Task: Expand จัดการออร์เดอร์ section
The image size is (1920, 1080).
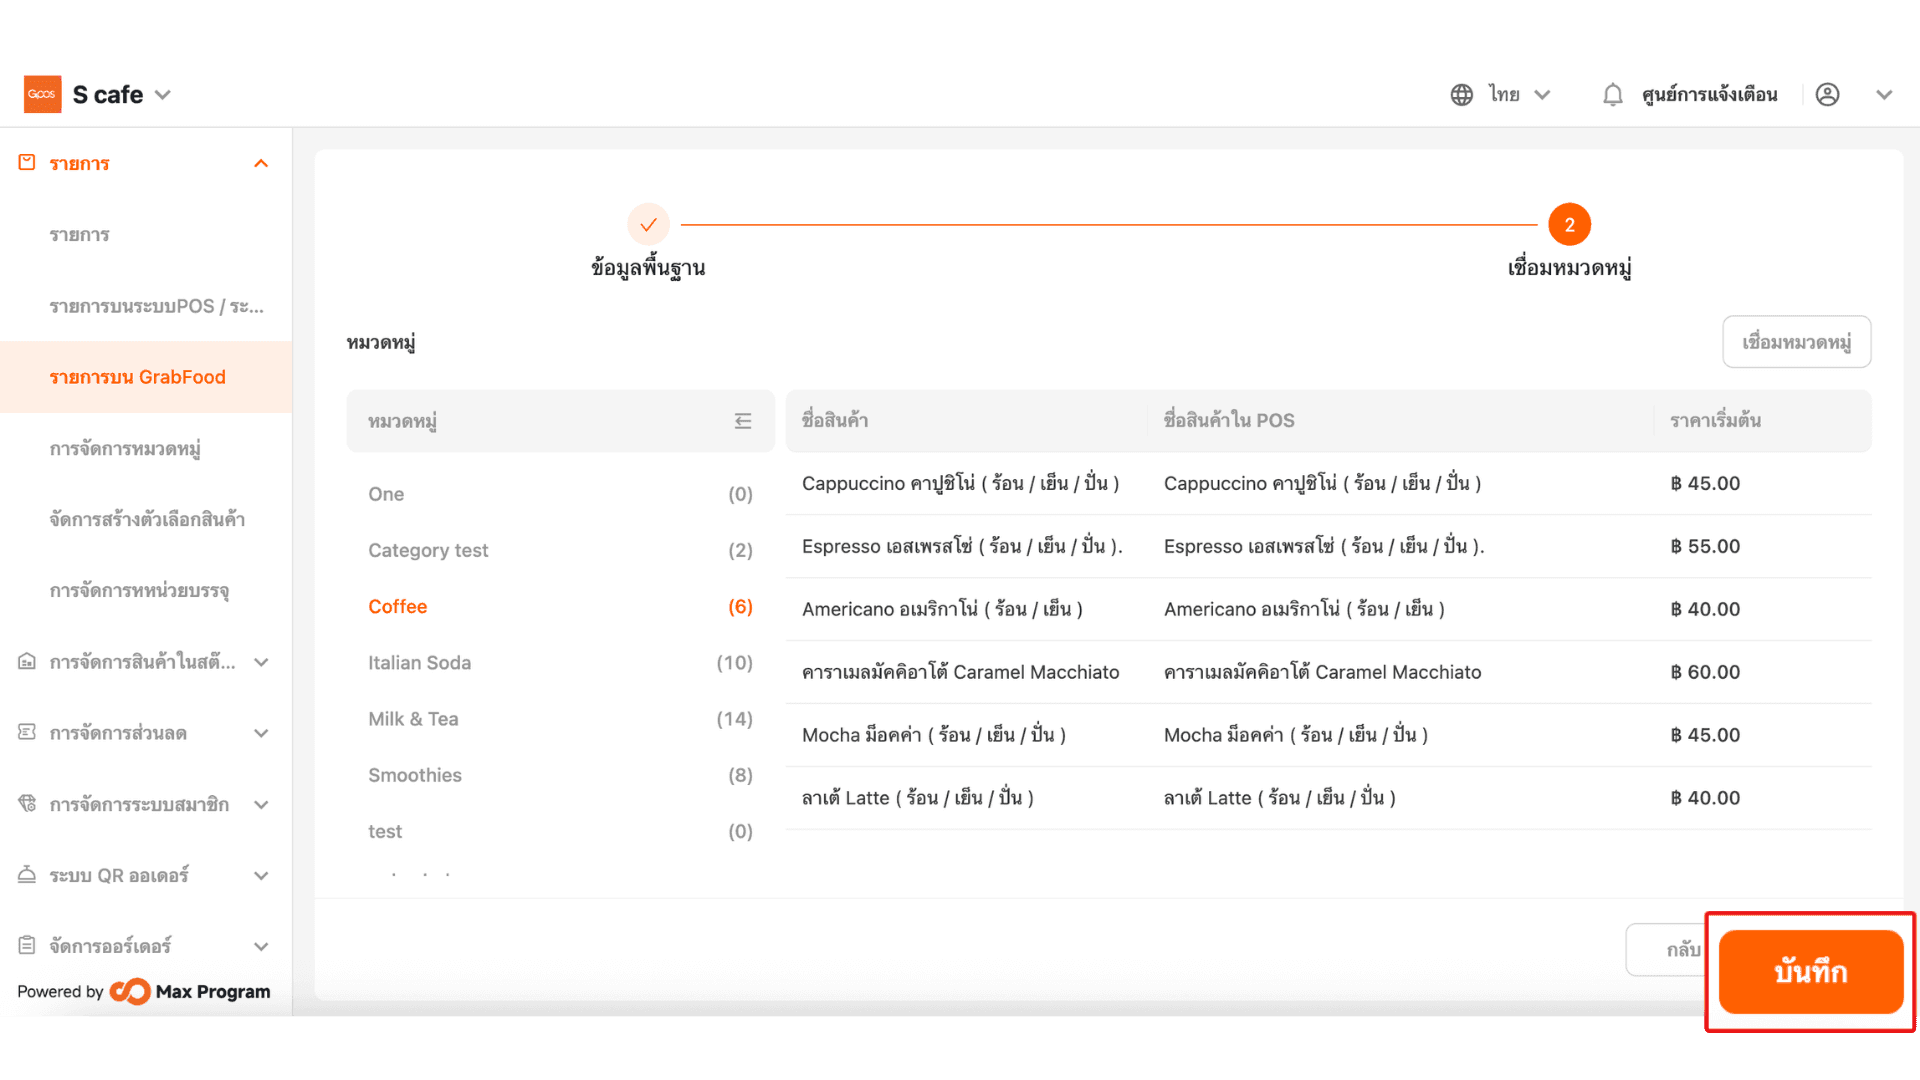Action: (x=261, y=947)
